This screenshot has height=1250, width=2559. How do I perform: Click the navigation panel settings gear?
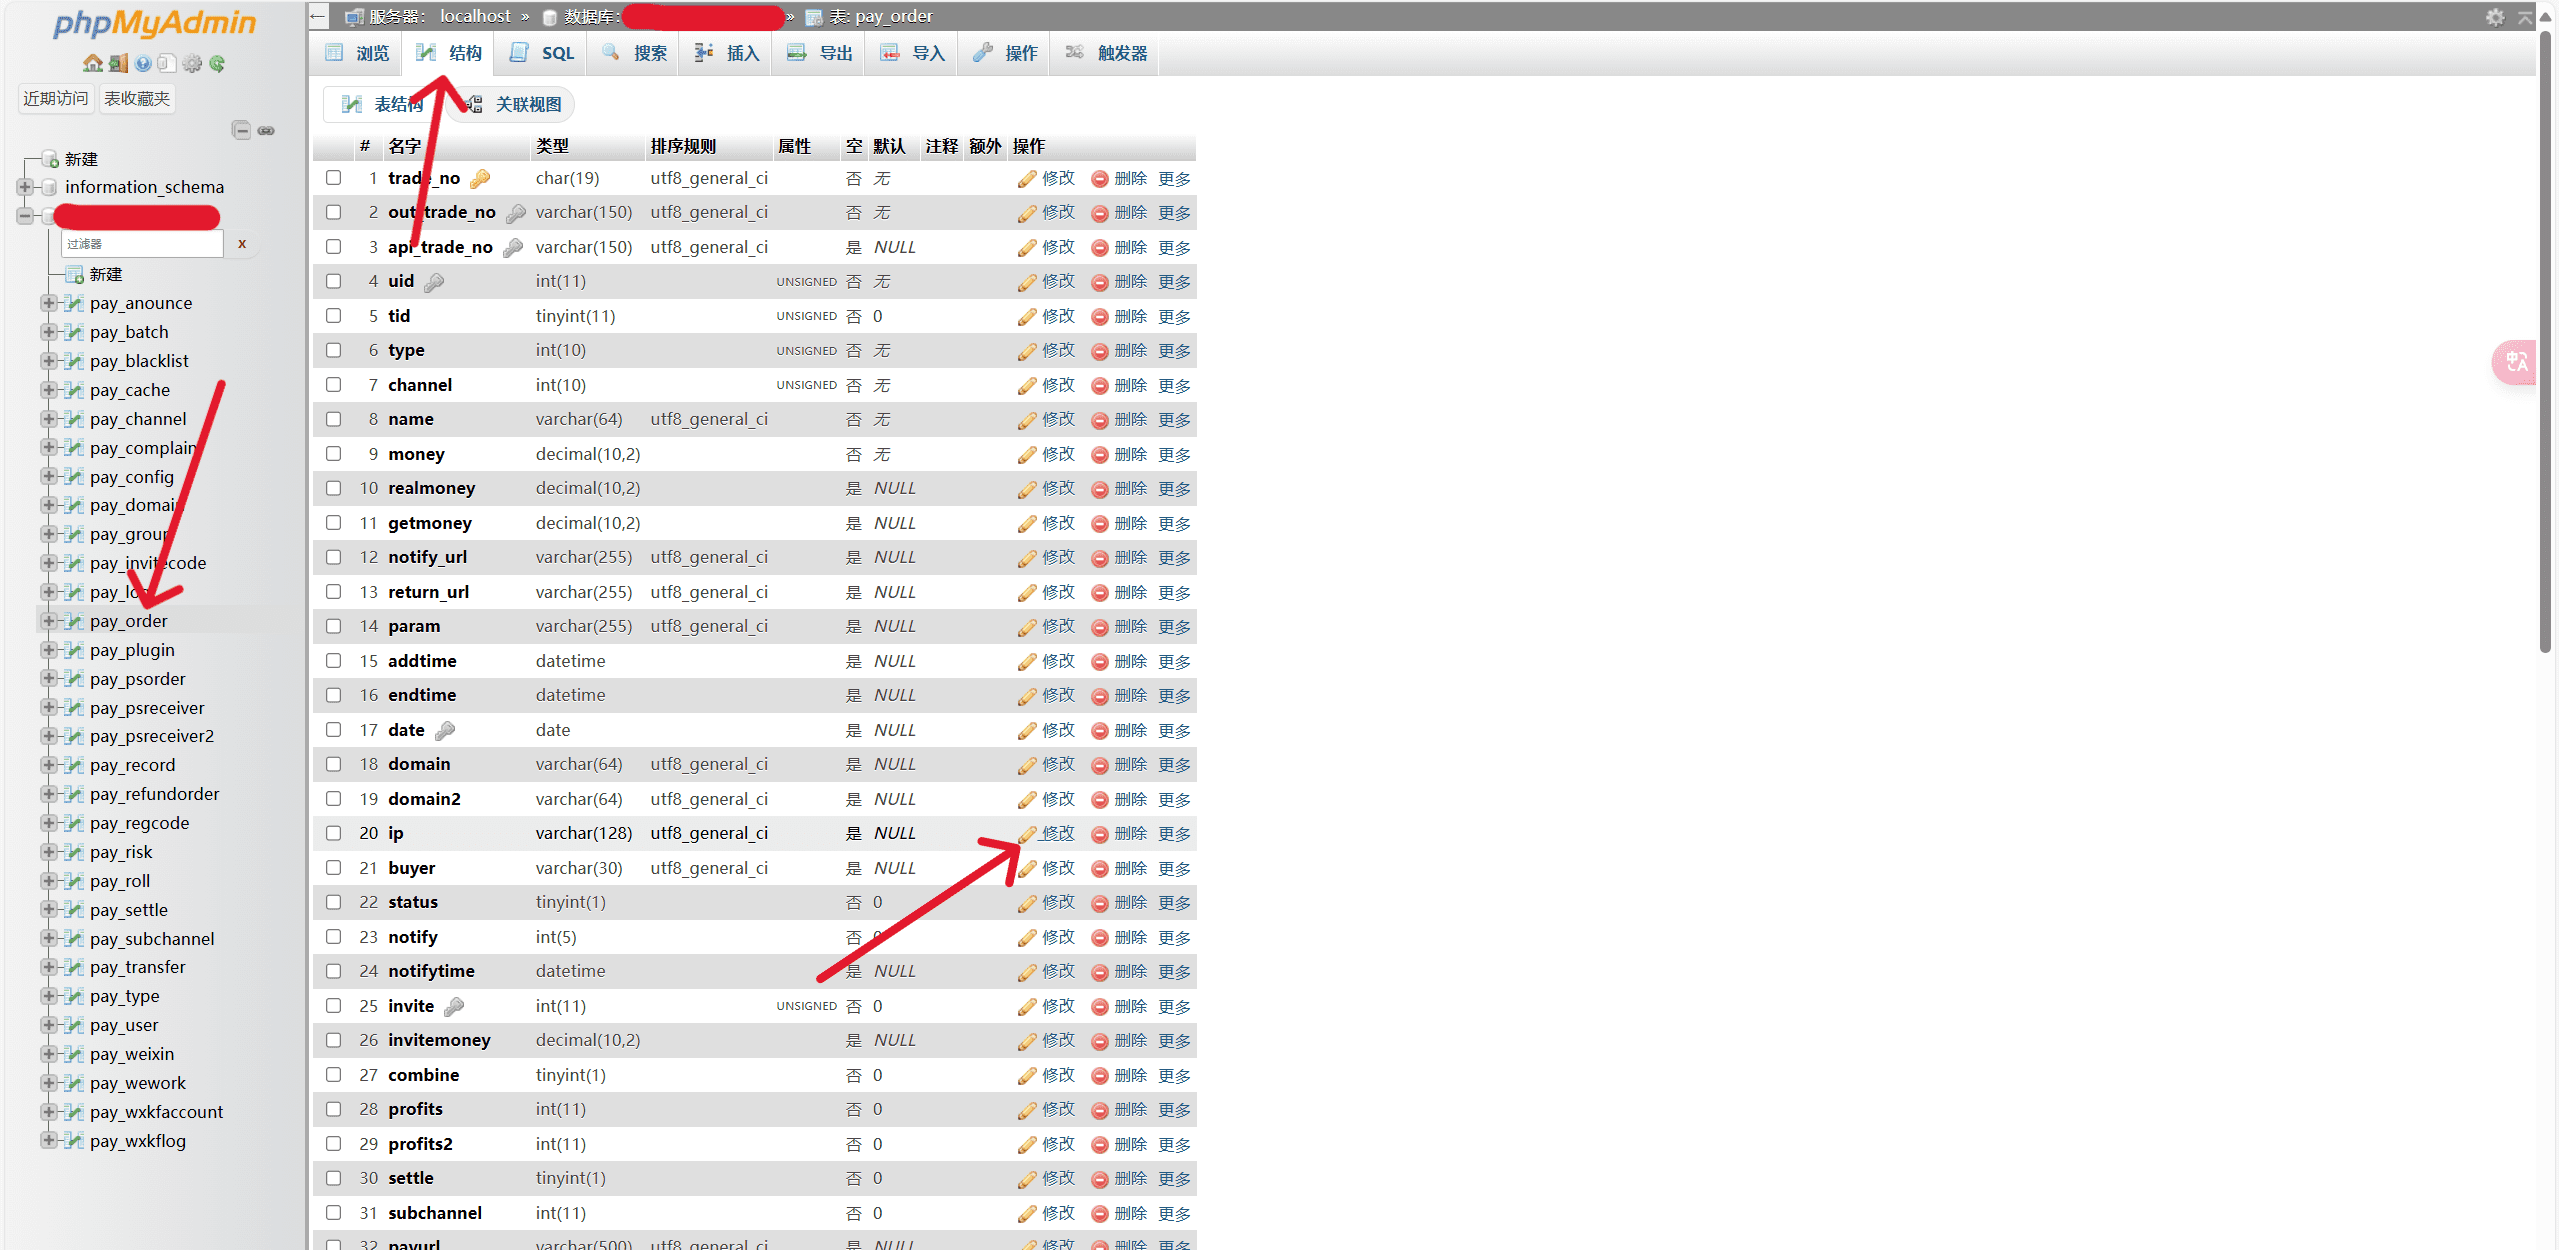coord(192,64)
